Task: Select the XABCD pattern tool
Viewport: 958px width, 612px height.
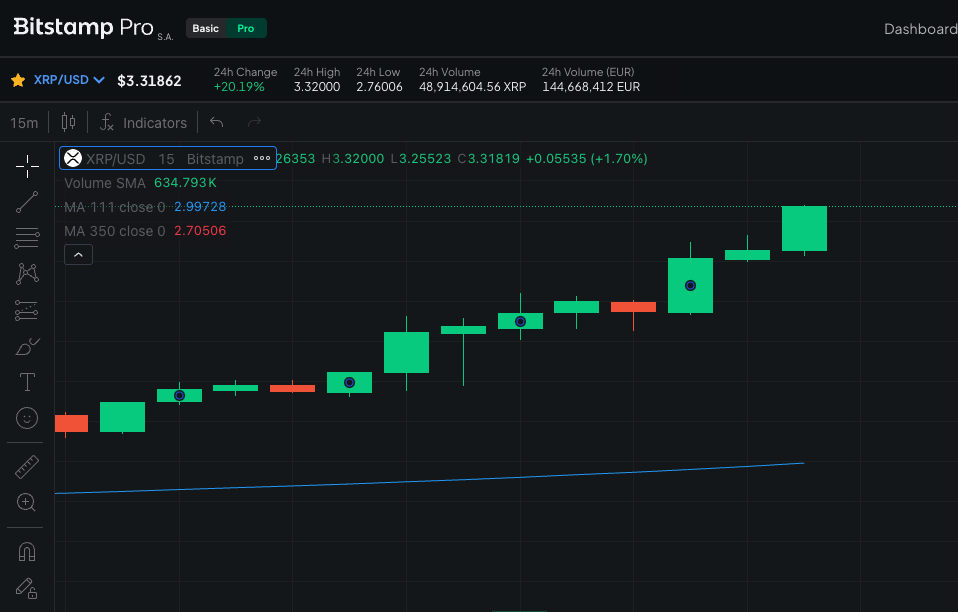Action: coord(27,274)
